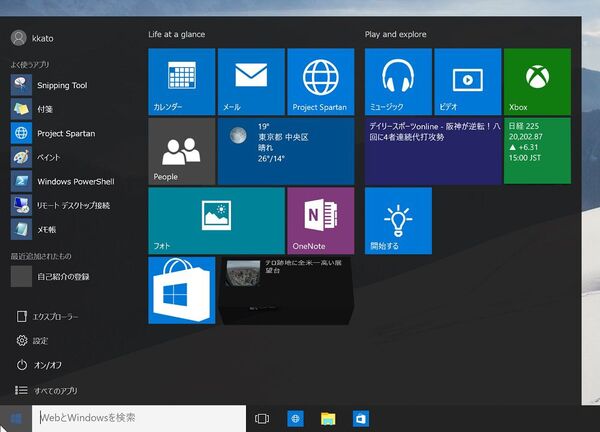This screenshot has width=600, height=432.
Task: Open the ミュージック music tile
Action: coord(398,82)
